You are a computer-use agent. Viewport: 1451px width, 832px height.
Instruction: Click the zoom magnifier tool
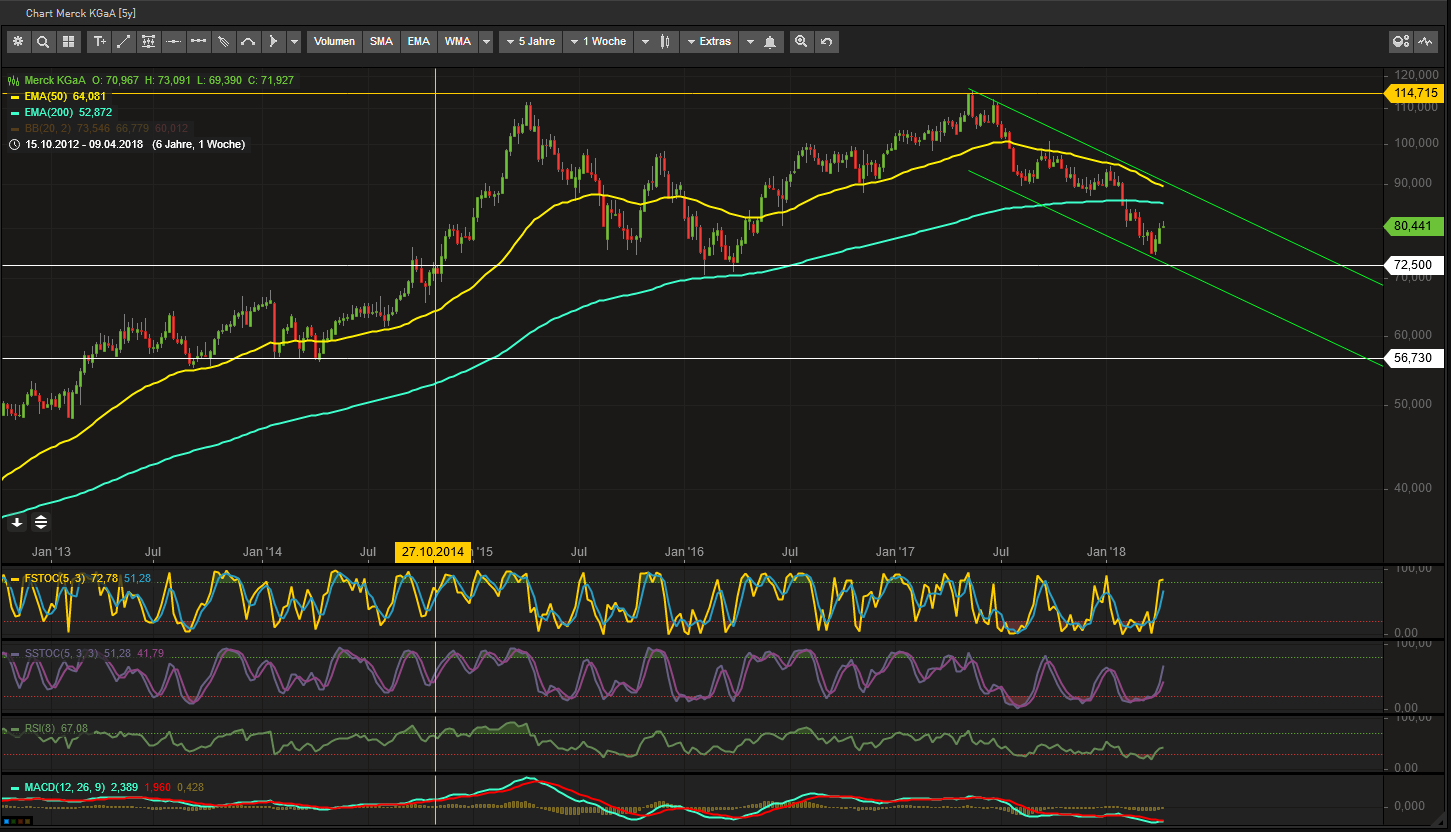click(800, 41)
